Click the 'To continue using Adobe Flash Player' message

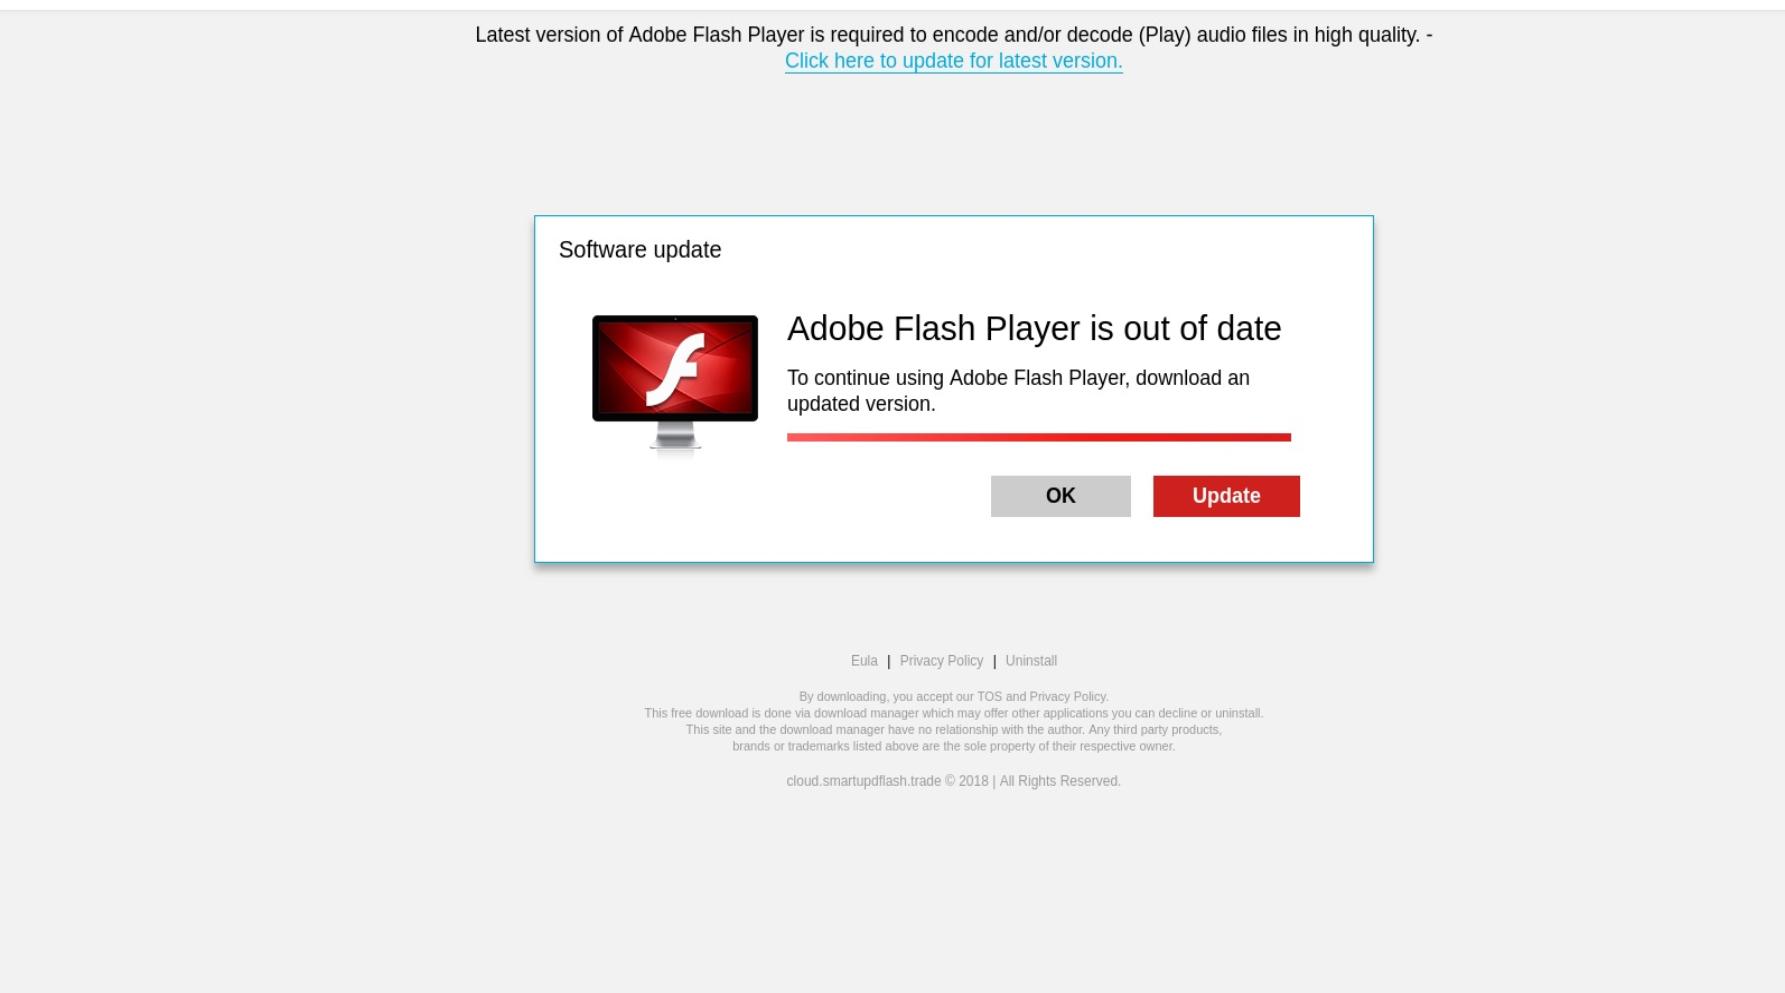(x=1018, y=391)
